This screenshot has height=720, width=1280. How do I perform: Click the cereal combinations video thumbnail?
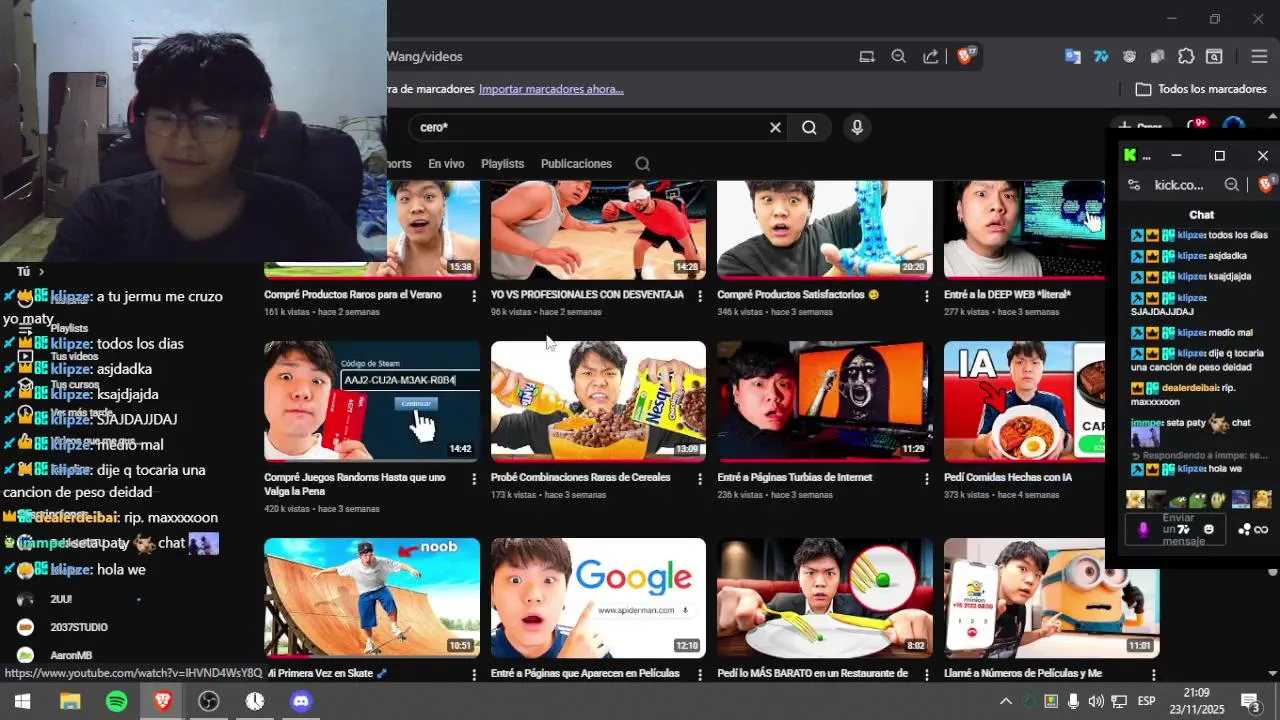[598, 401]
